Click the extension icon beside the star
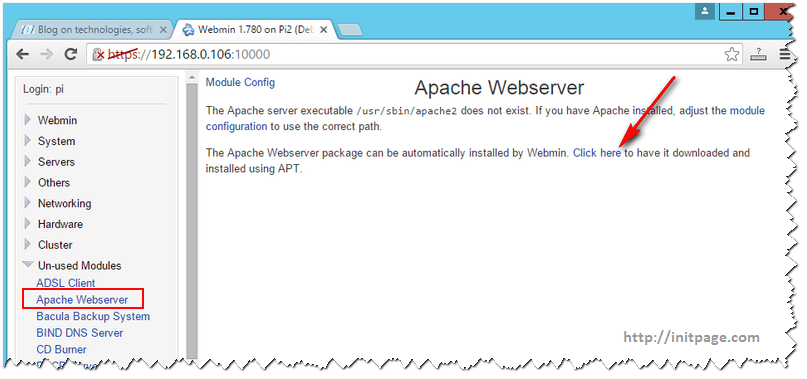Viewport: 807px width, 379px height. [759, 55]
